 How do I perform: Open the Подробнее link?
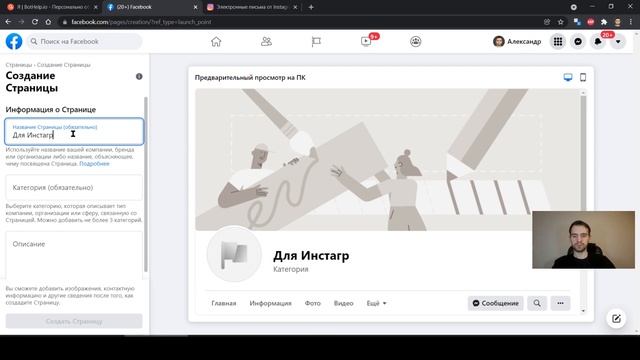point(94,164)
